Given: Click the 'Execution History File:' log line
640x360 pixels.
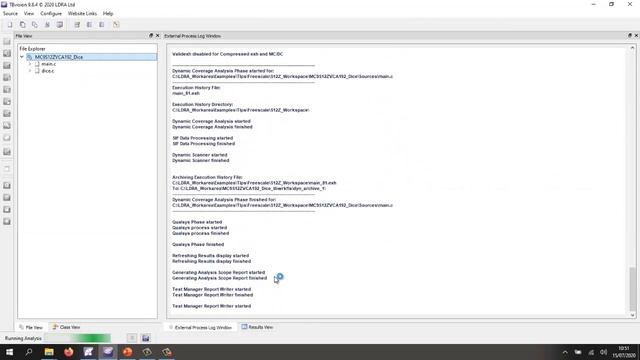Looking at the screenshot, I should click(x=196, y=88).
